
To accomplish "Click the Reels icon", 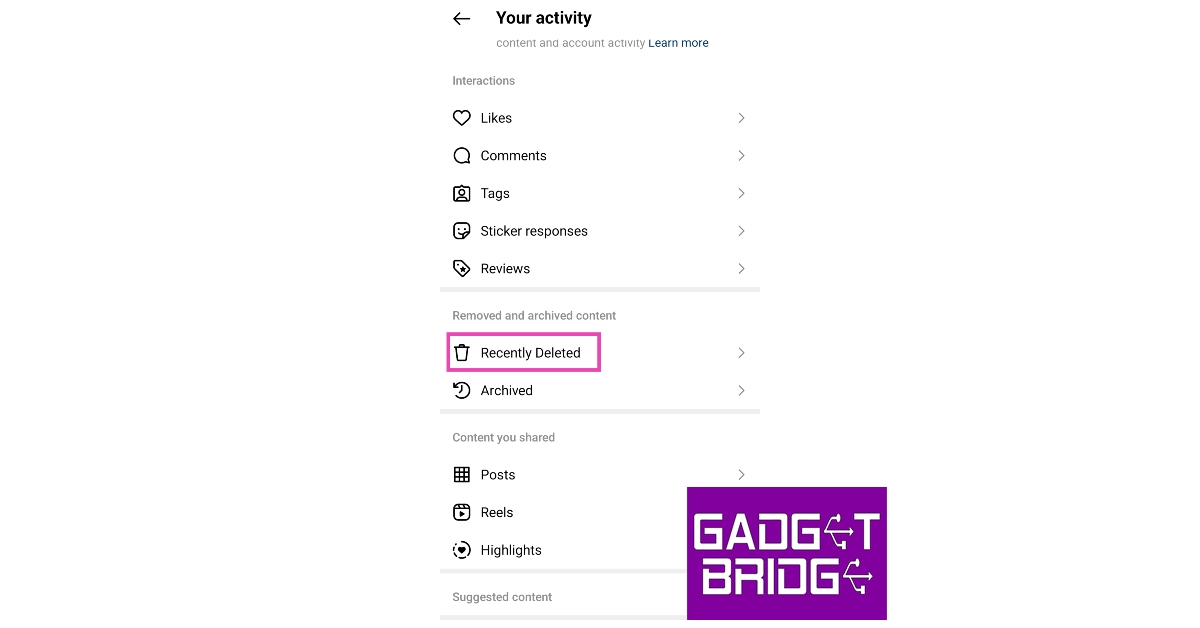I will tap(461, 513).
